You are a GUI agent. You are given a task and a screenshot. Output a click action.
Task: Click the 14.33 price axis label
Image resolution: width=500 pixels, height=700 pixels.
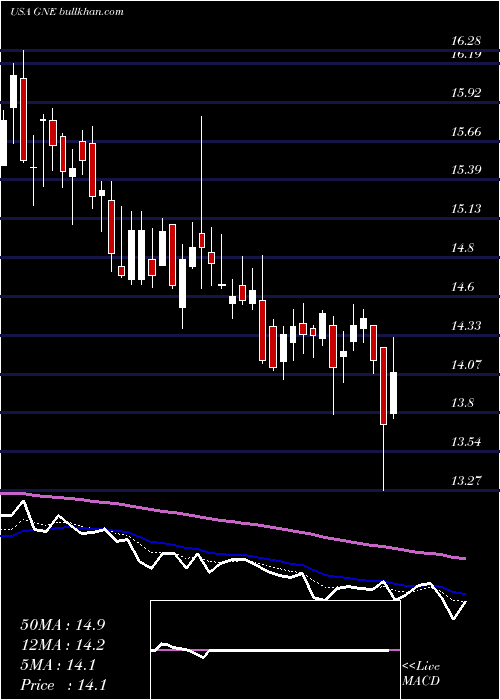tap(466, 325)
